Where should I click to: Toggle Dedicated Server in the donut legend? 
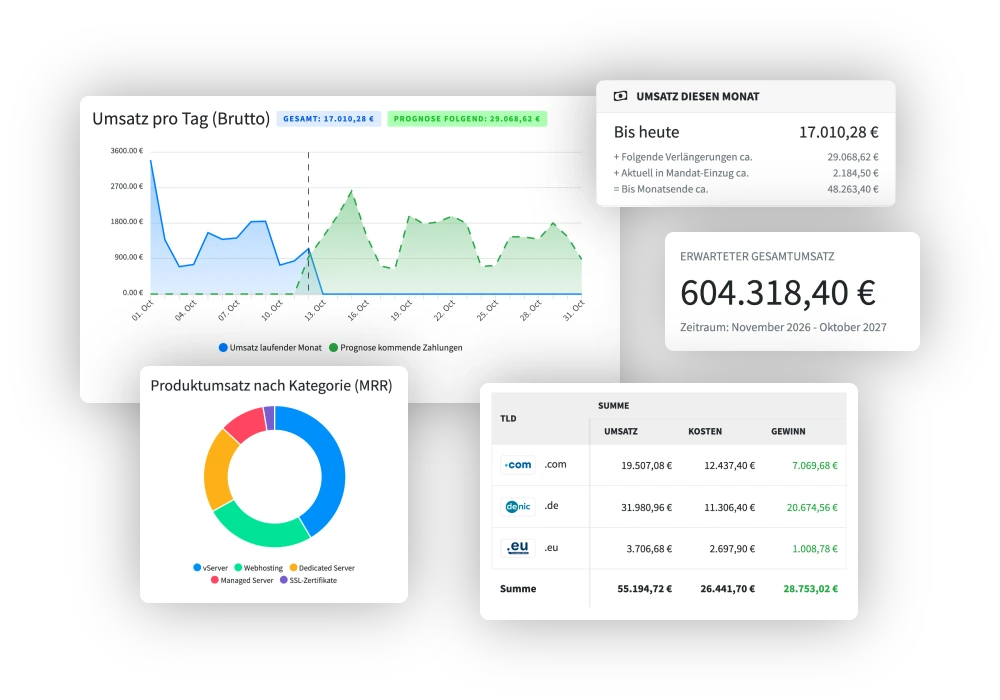pyautogui.click(x=322, y=567)
